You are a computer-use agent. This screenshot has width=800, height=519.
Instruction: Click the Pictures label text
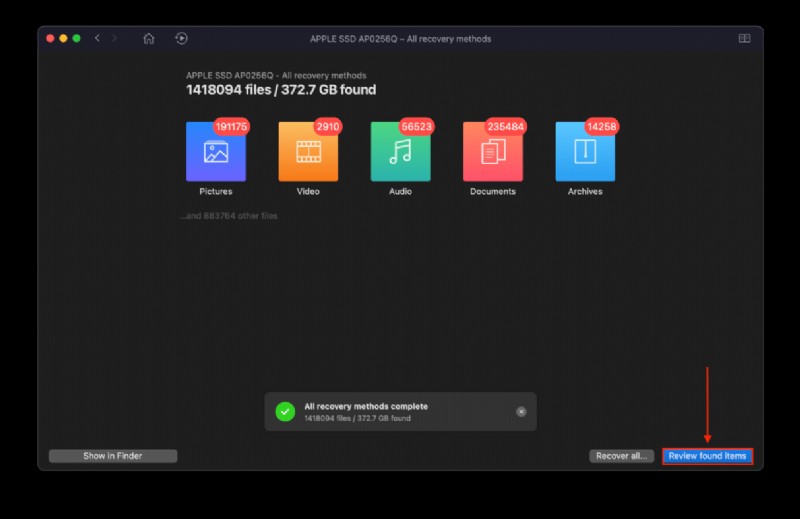click(x=216, y=191)
